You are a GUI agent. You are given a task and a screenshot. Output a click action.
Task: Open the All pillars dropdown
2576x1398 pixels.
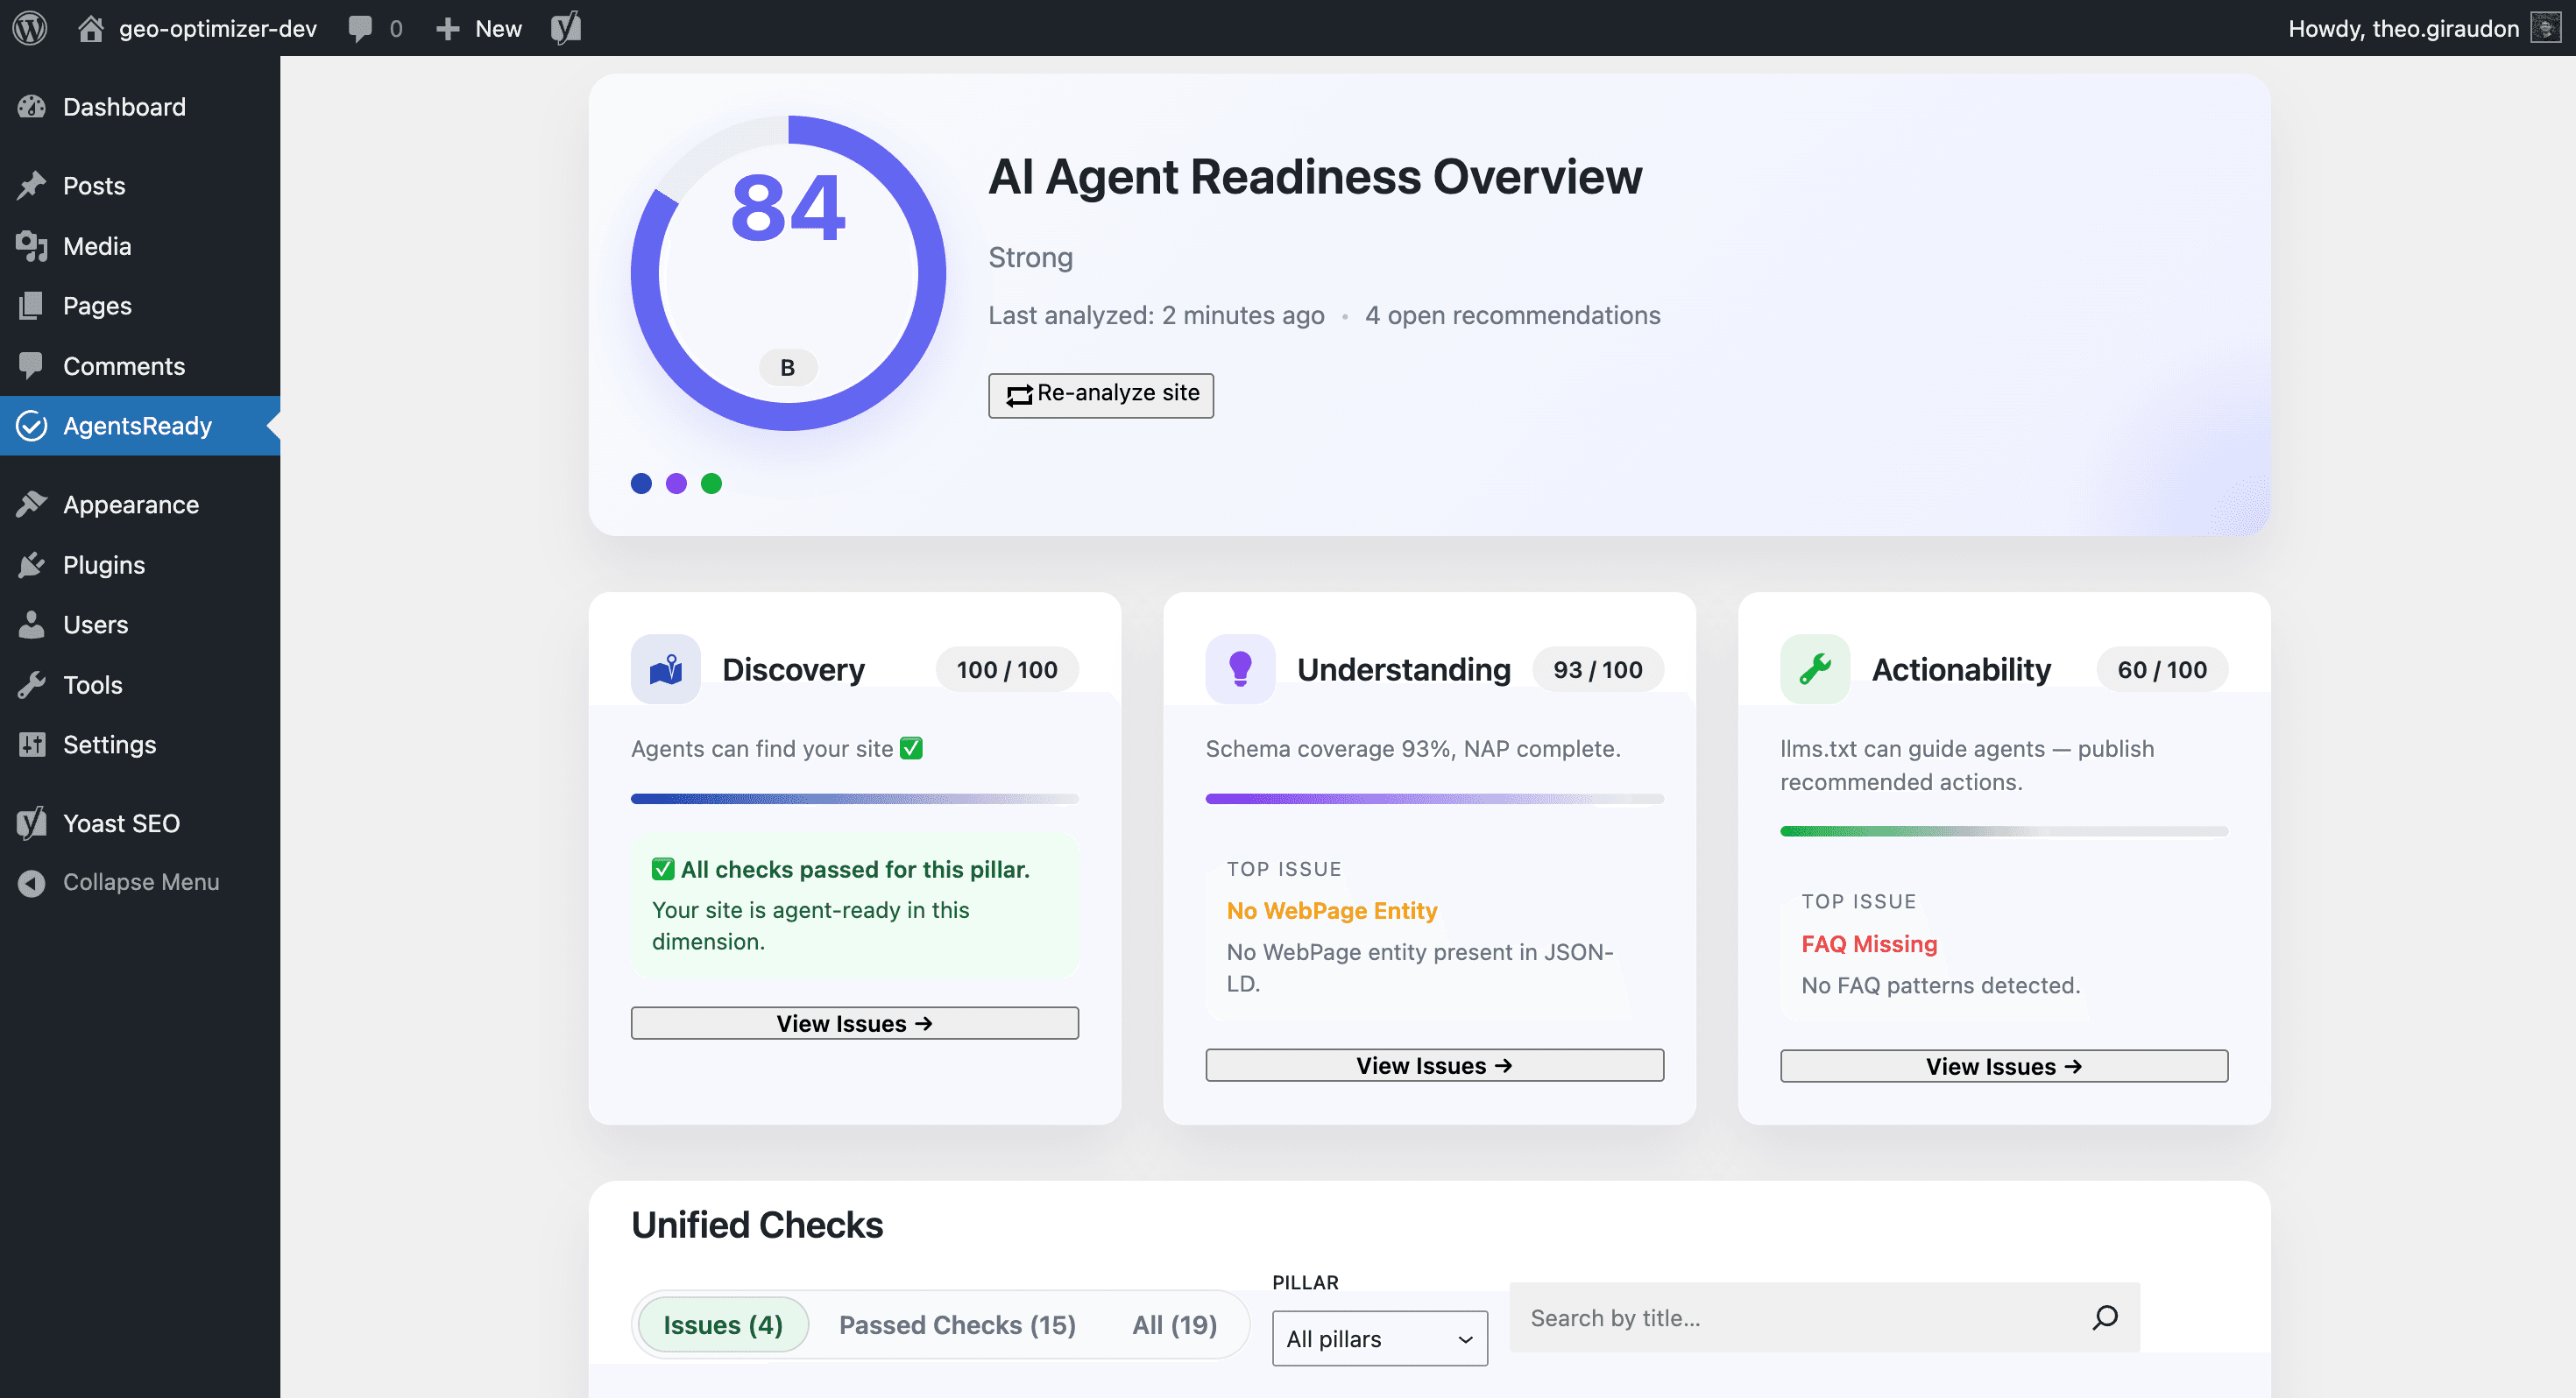click(x=1379, y=1338)
